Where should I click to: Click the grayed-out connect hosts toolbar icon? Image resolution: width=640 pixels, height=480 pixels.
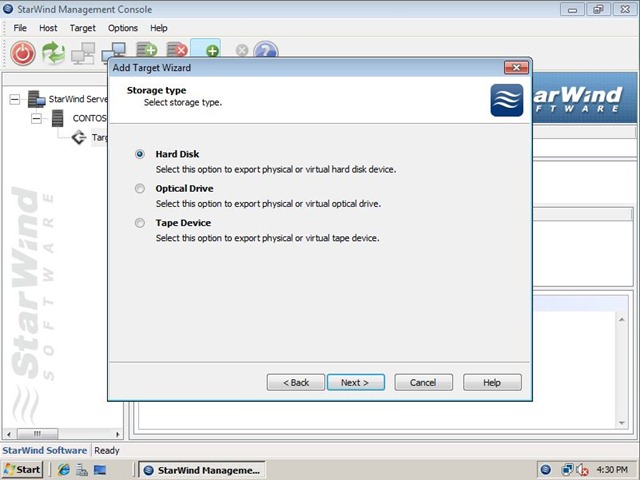coord(83,53)
